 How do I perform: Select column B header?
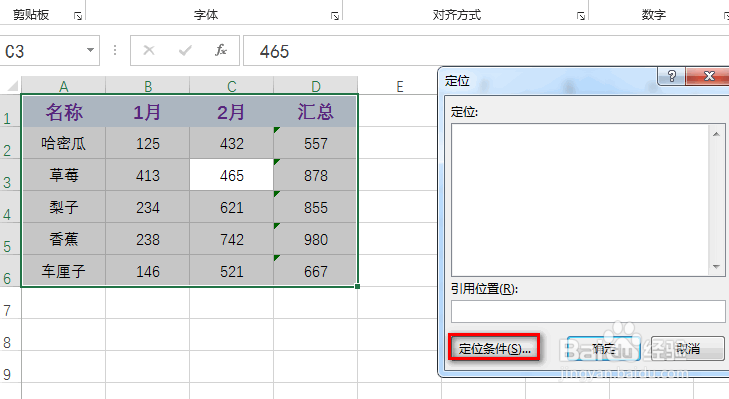click(x=148, y=86)
